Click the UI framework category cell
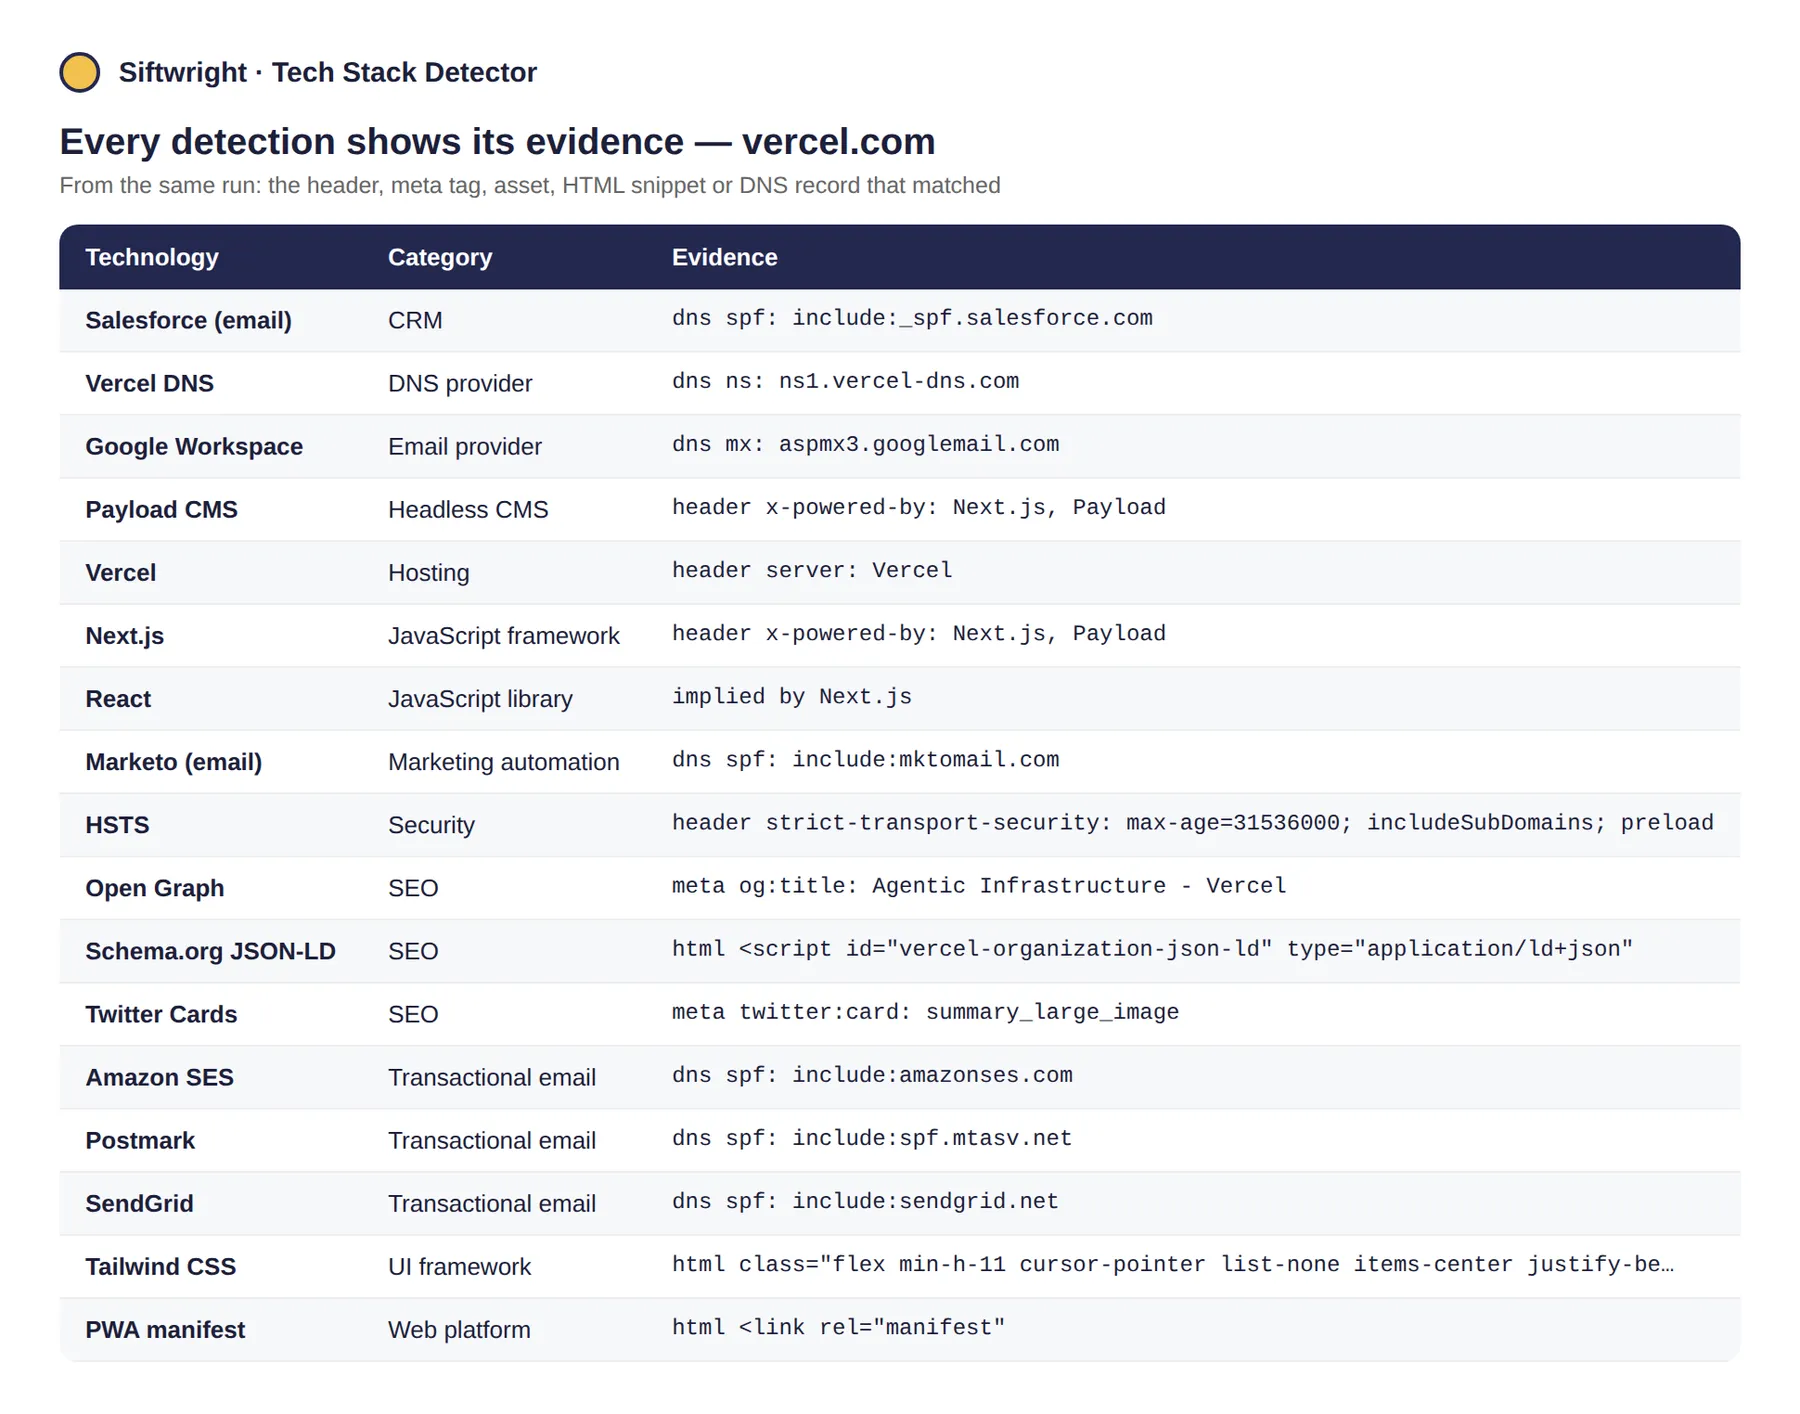This screenshot has height=1414, width=1800. (459, 1265)
